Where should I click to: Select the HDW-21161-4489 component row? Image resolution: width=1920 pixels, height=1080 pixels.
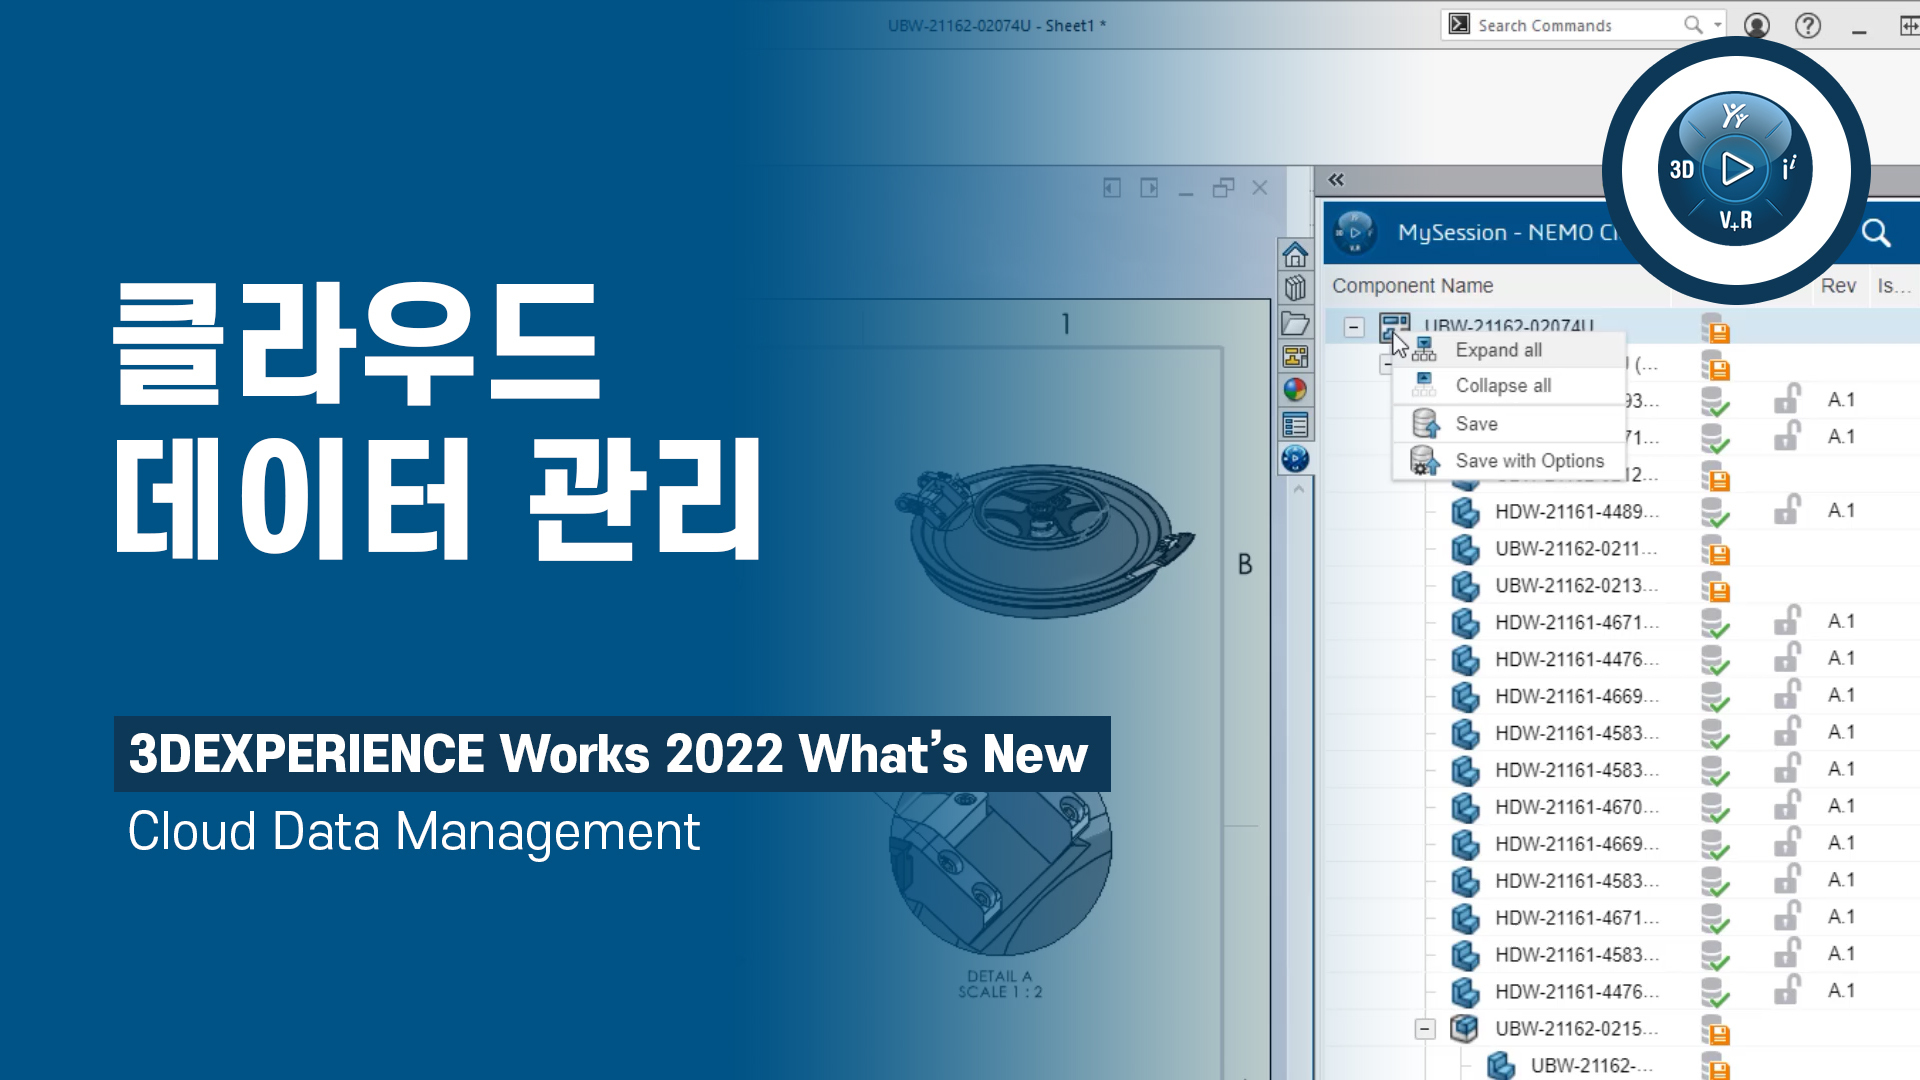click(x=1622, y=512)
